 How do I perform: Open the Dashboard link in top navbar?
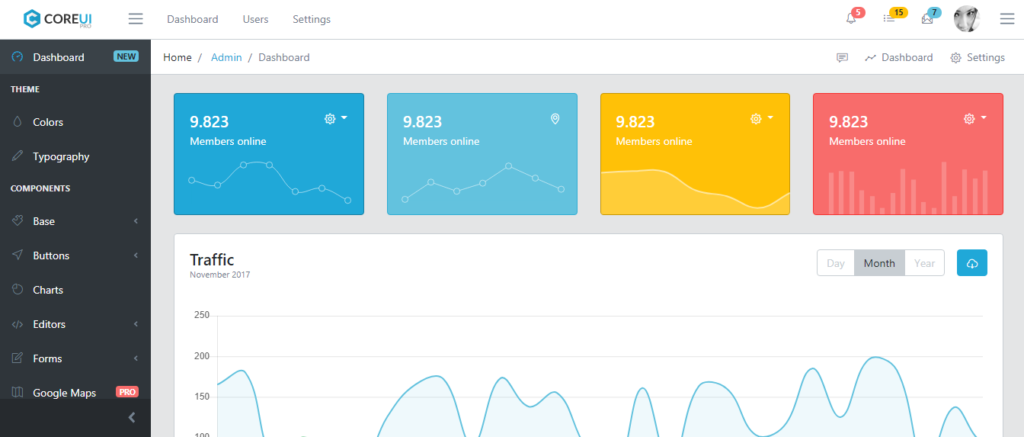[193, 20]
